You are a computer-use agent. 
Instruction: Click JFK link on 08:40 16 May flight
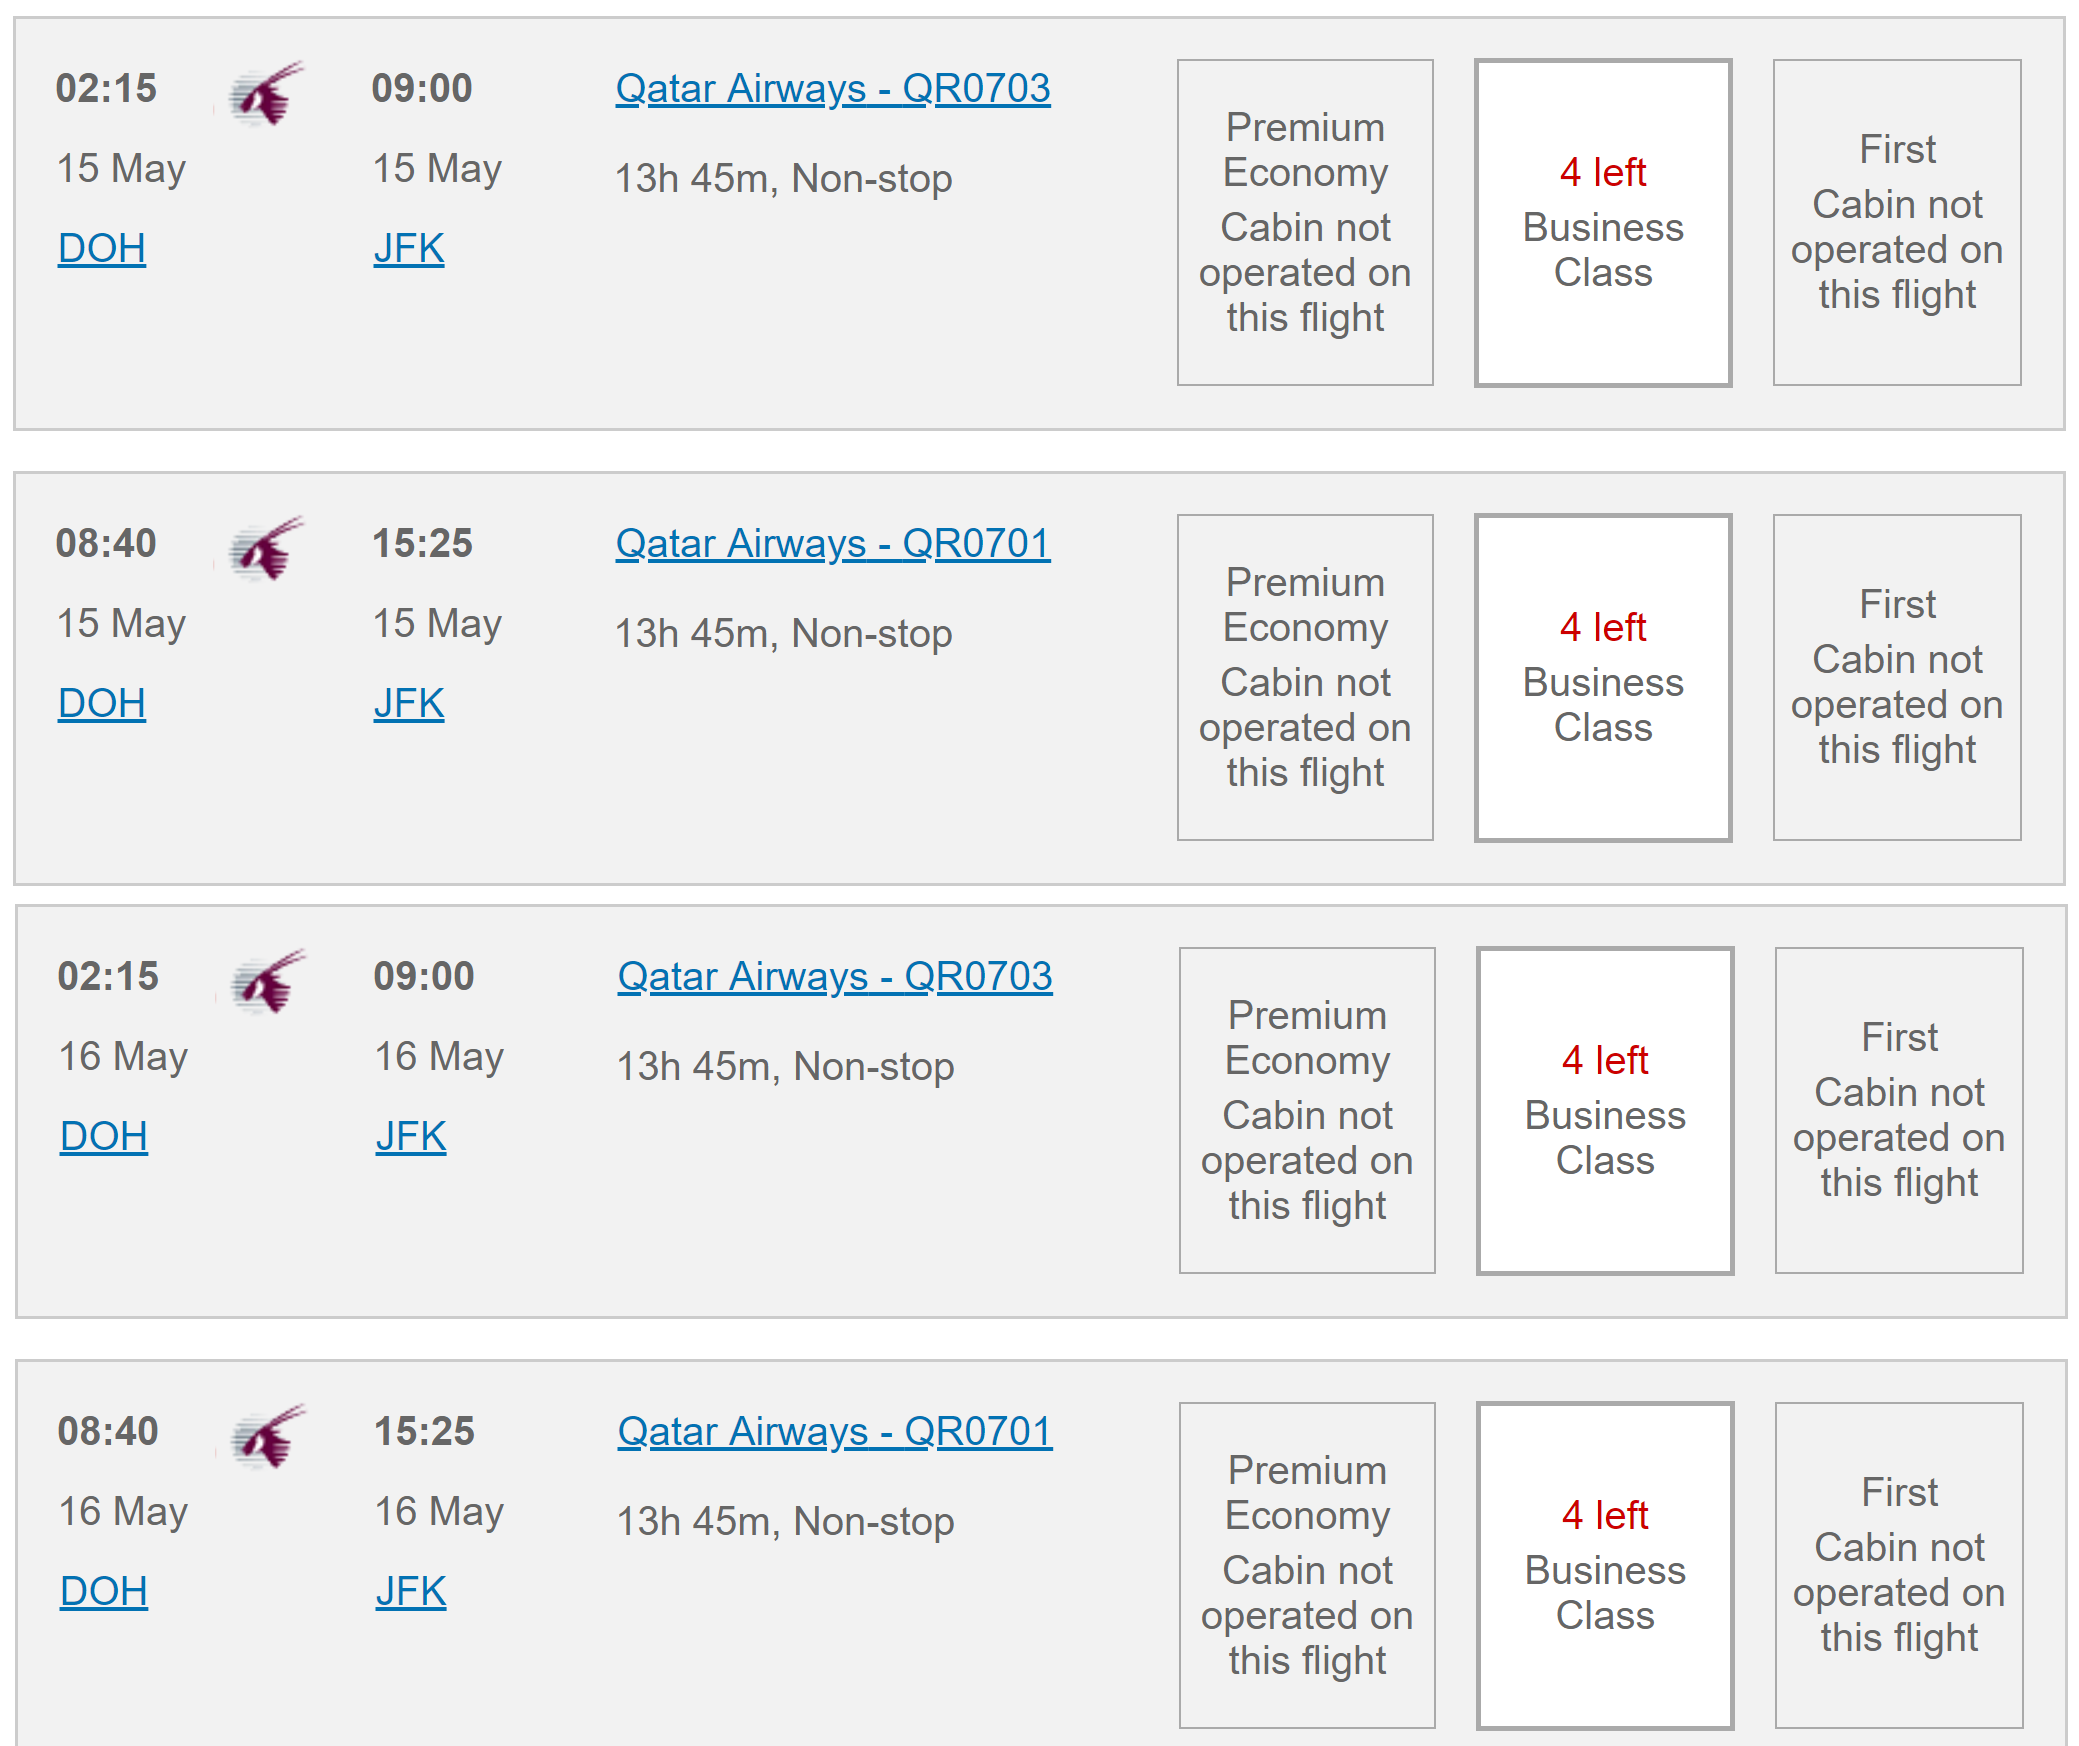point(411,1591)
